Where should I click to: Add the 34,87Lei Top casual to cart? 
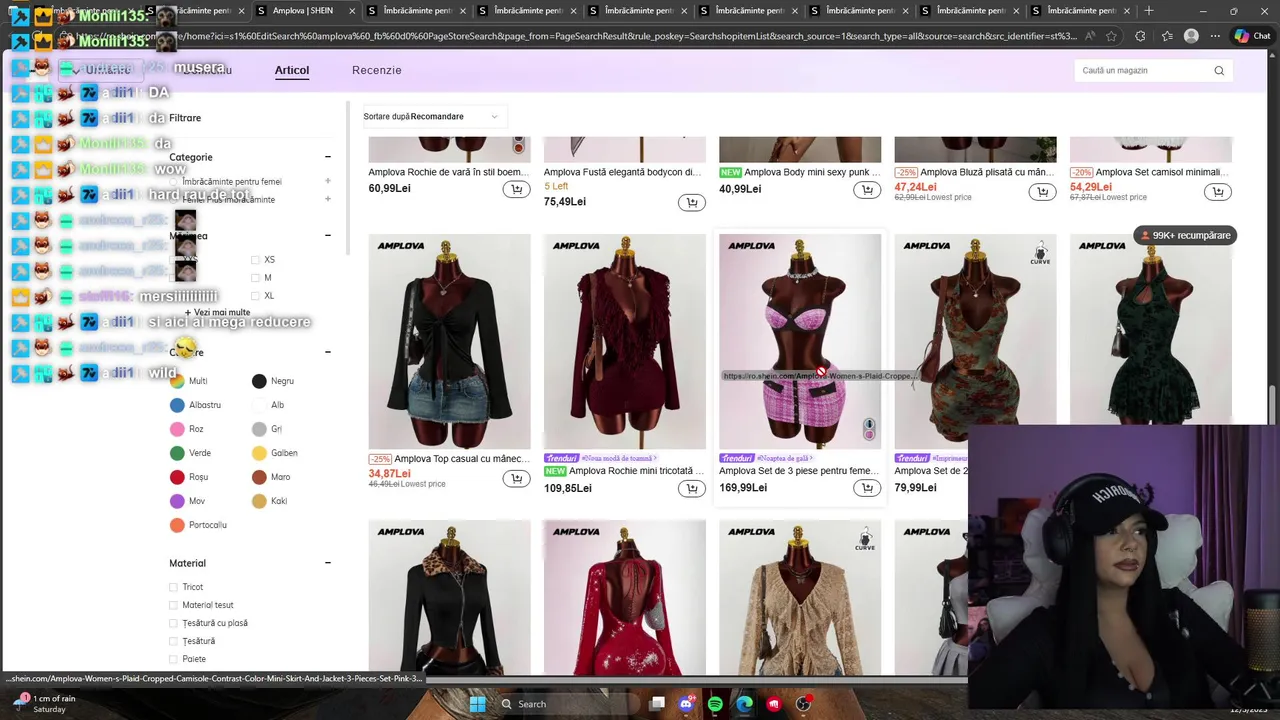(516, 479)
